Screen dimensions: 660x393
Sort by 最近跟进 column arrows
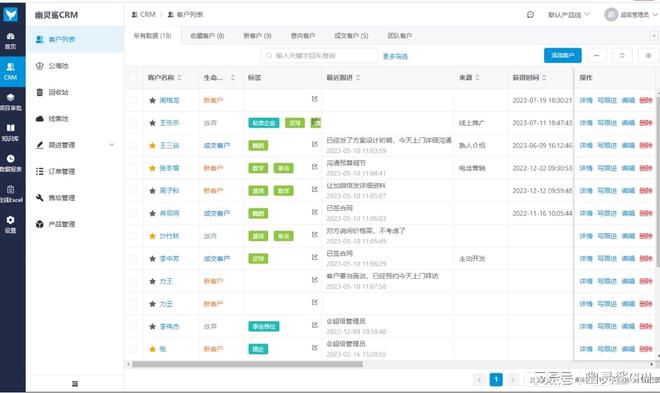[358, 77]
